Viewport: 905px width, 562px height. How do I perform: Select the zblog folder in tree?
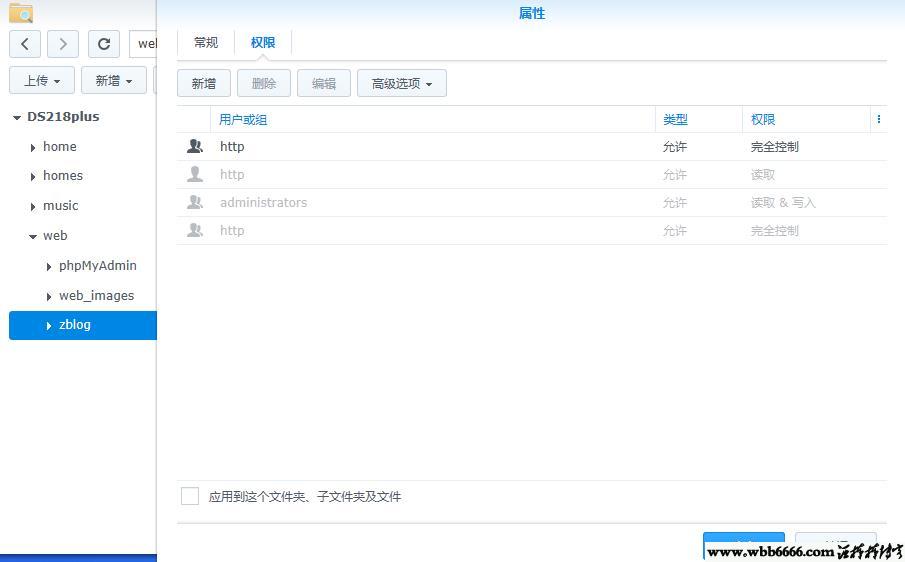tap(75, 325)
